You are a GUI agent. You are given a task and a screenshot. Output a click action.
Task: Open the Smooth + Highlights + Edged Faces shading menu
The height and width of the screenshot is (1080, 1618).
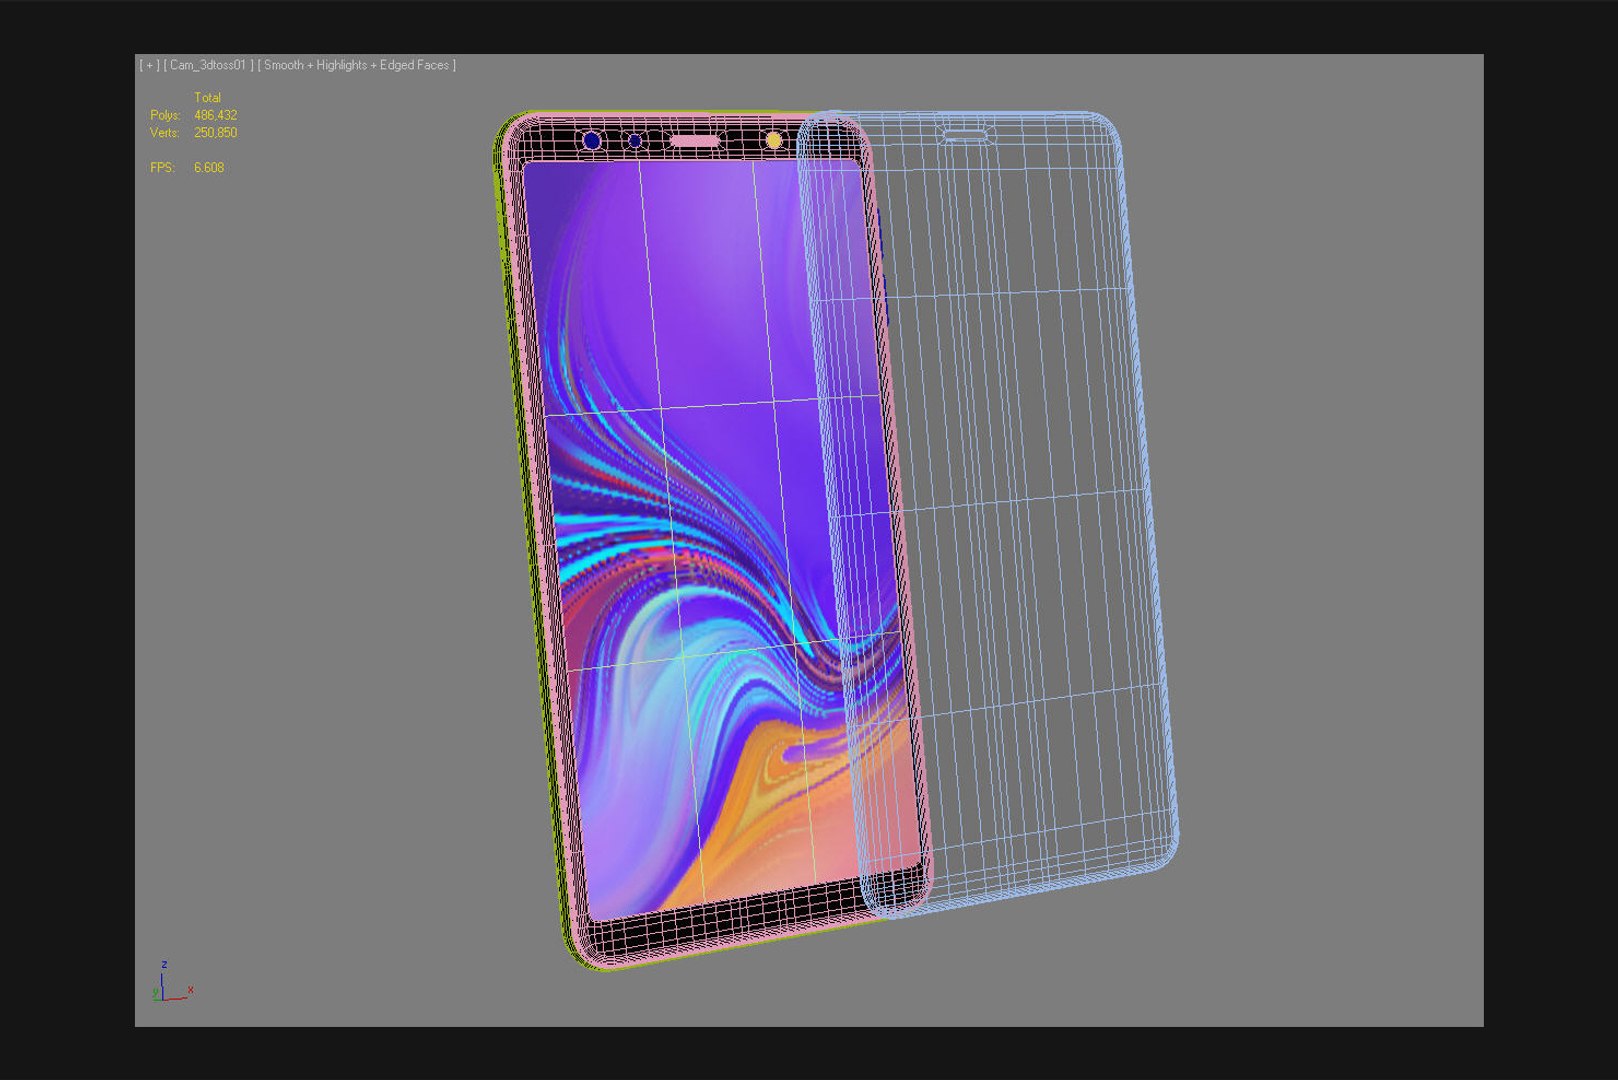tap(357, 65)
